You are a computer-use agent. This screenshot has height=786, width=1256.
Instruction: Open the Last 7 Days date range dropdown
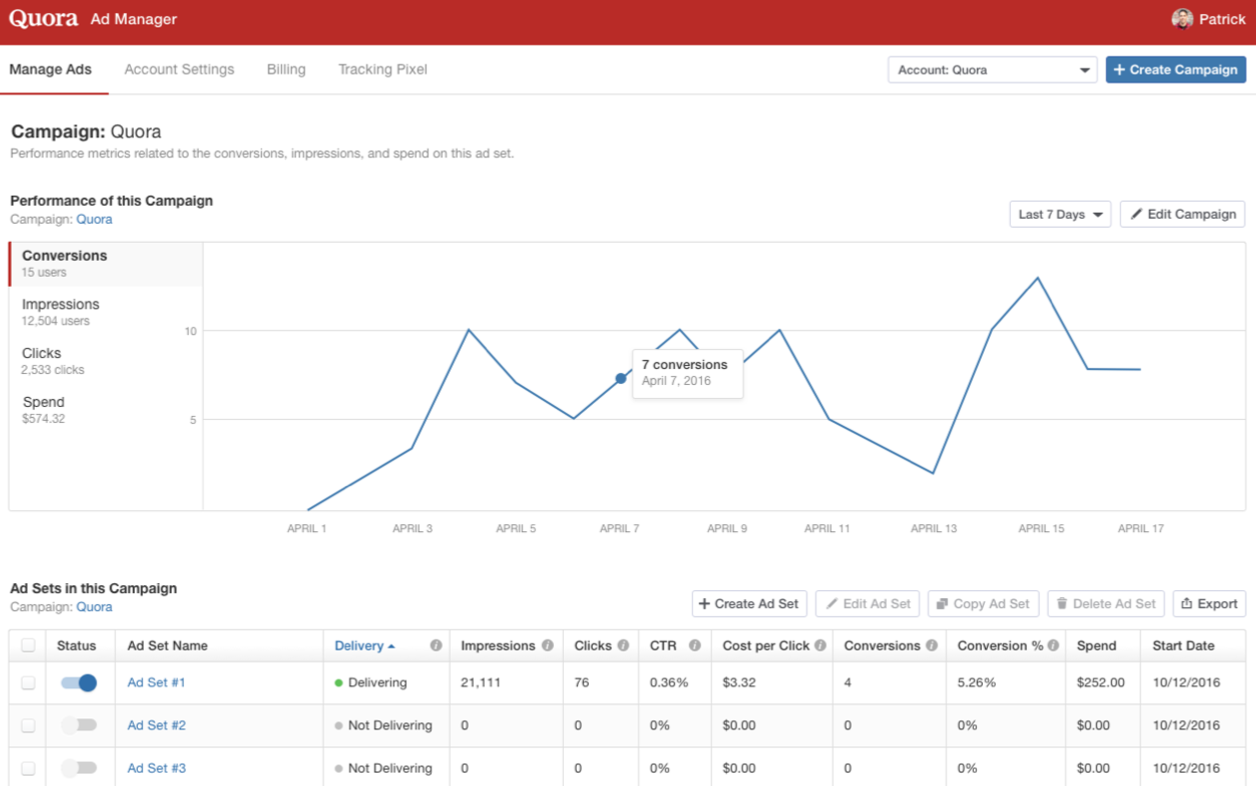coord(1060,214)
